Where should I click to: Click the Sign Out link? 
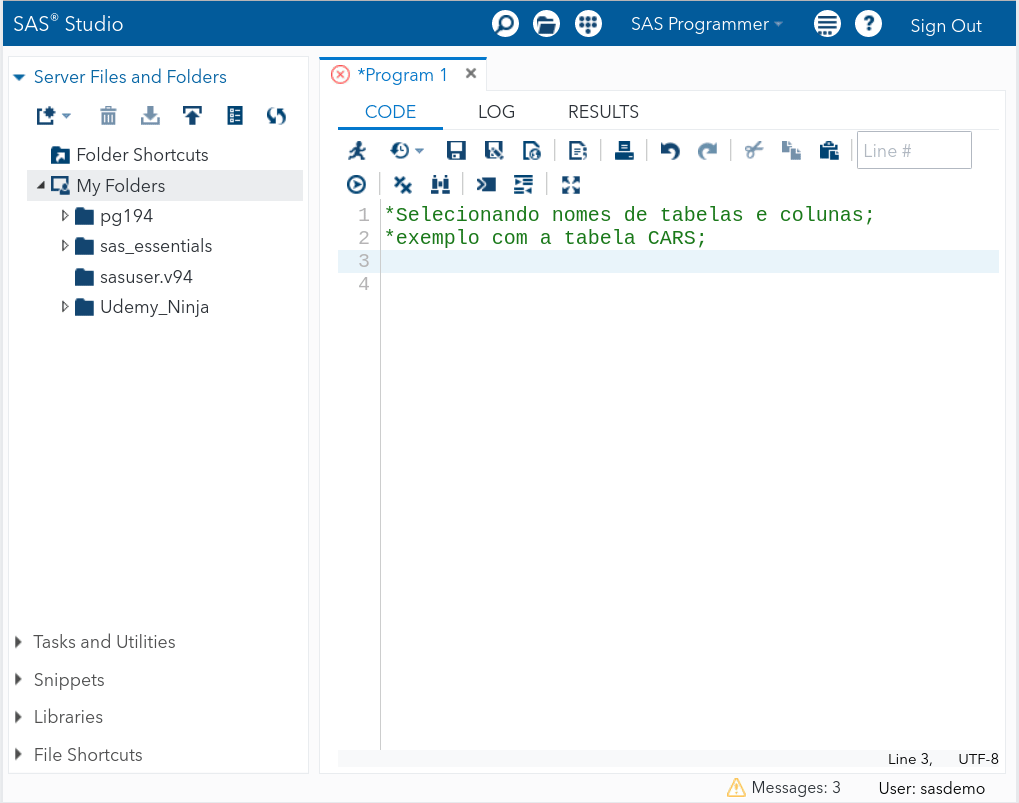coord(946,25)
